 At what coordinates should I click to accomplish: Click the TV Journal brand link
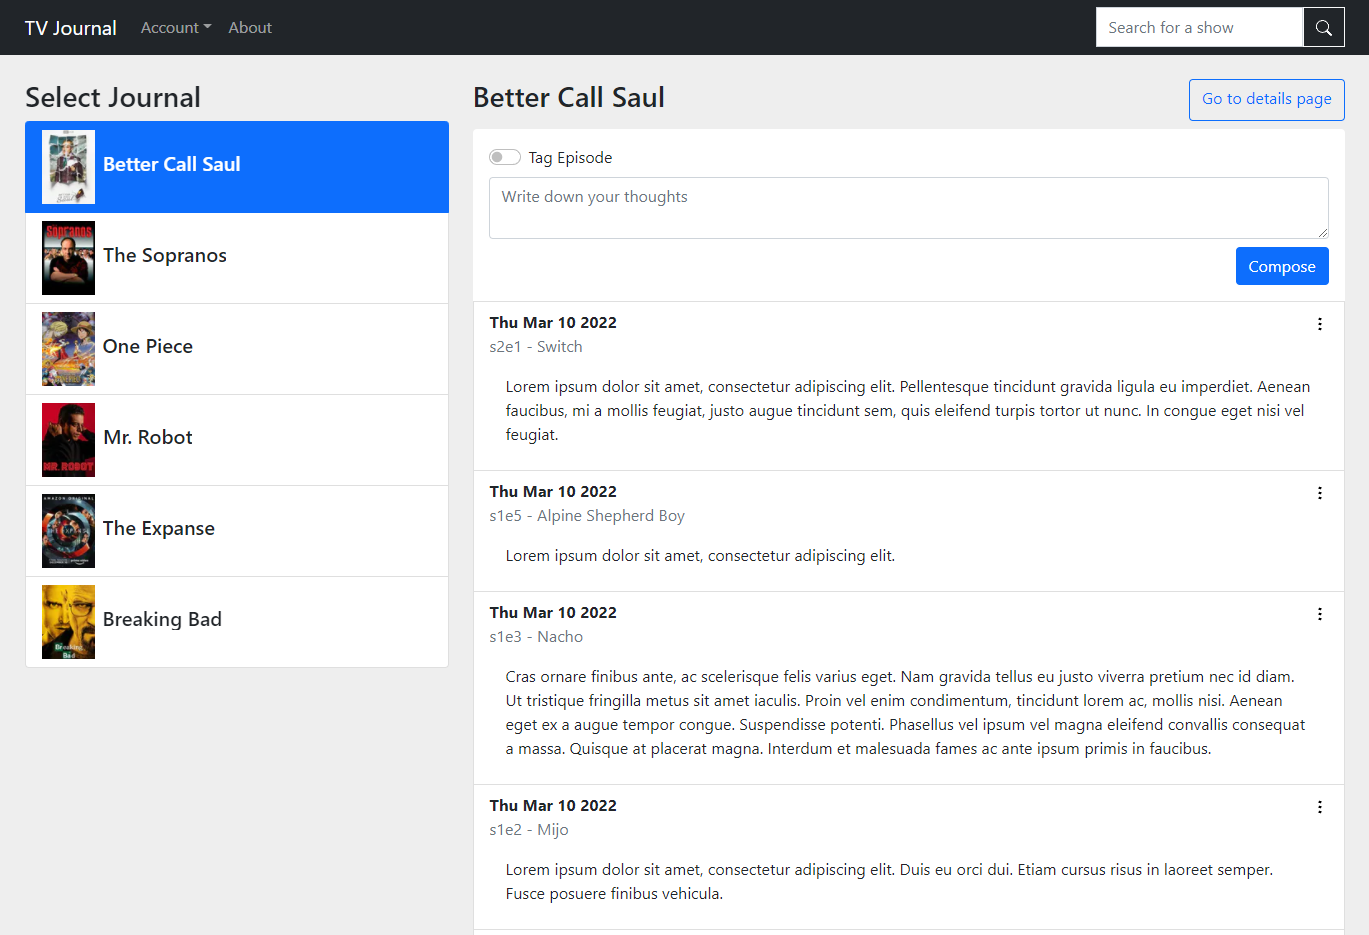[69, 27]
